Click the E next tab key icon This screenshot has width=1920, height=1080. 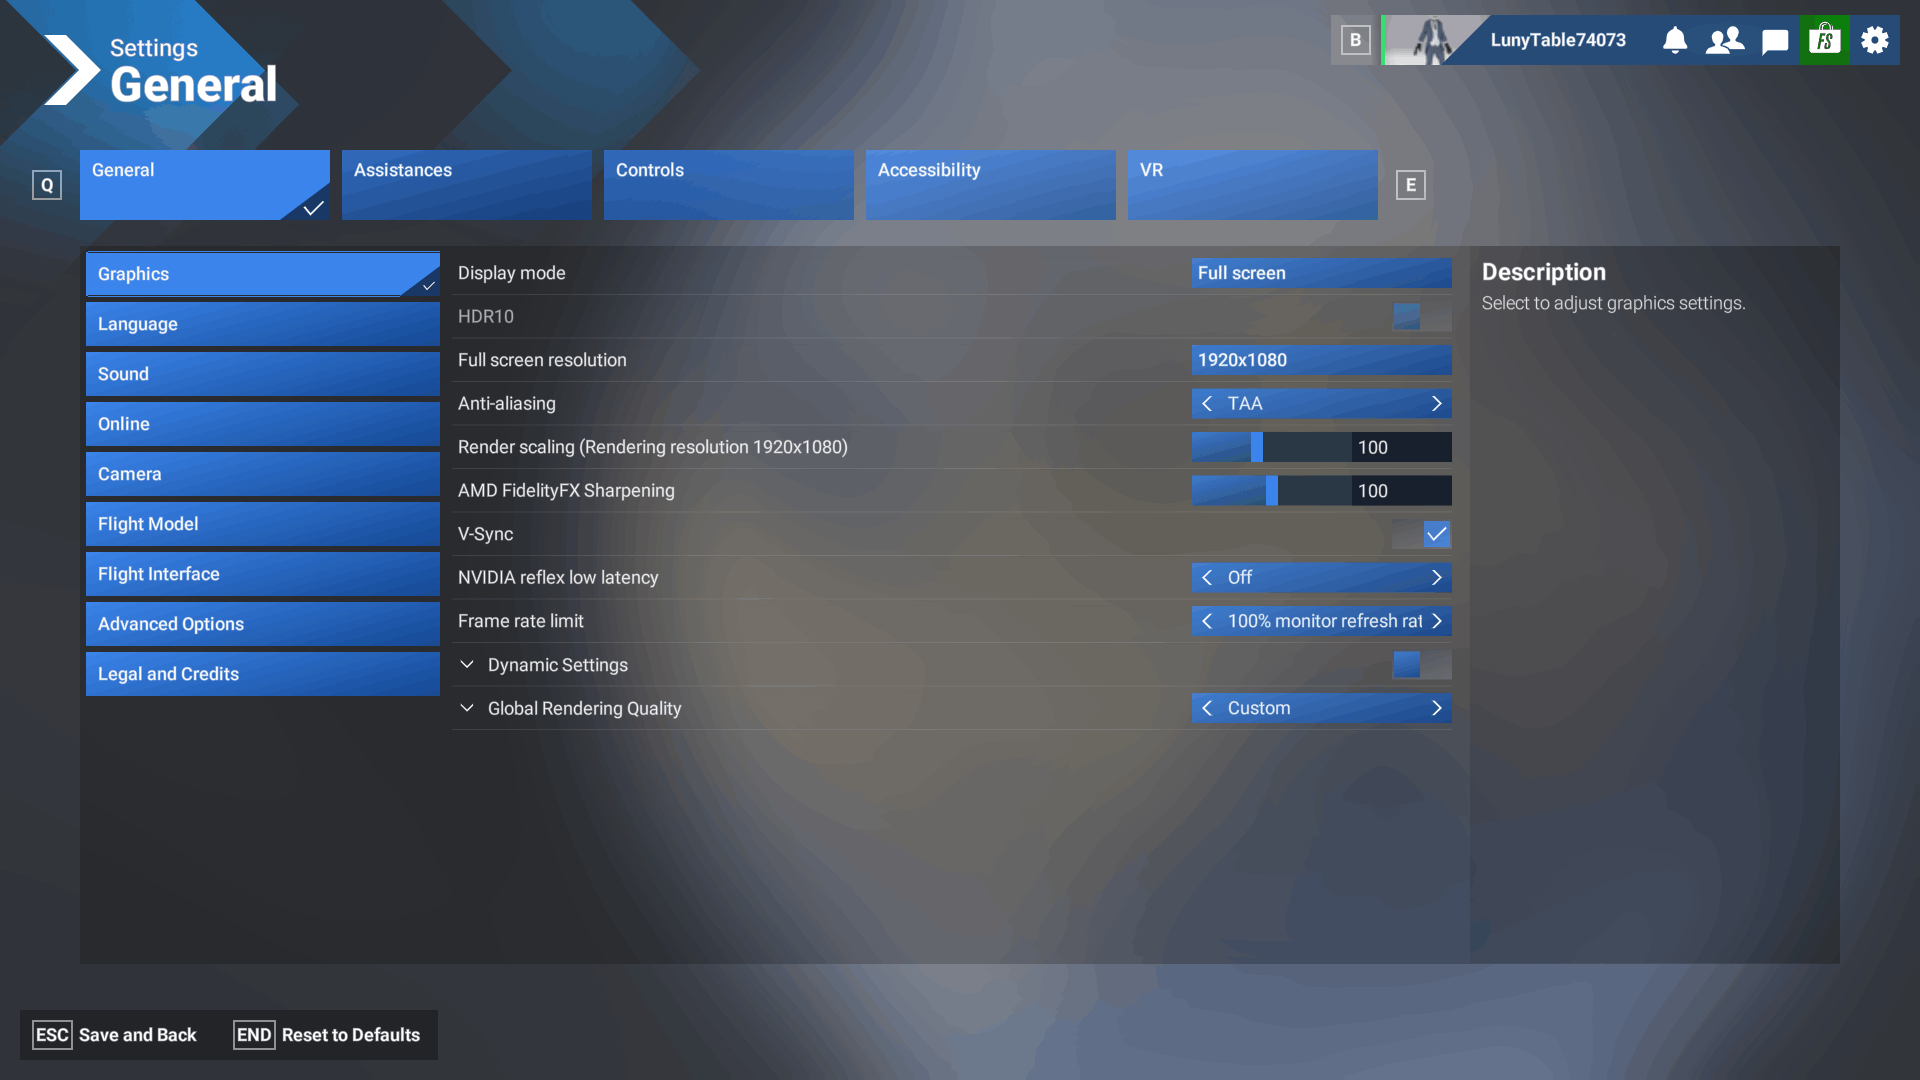[x=1410, y=185]
